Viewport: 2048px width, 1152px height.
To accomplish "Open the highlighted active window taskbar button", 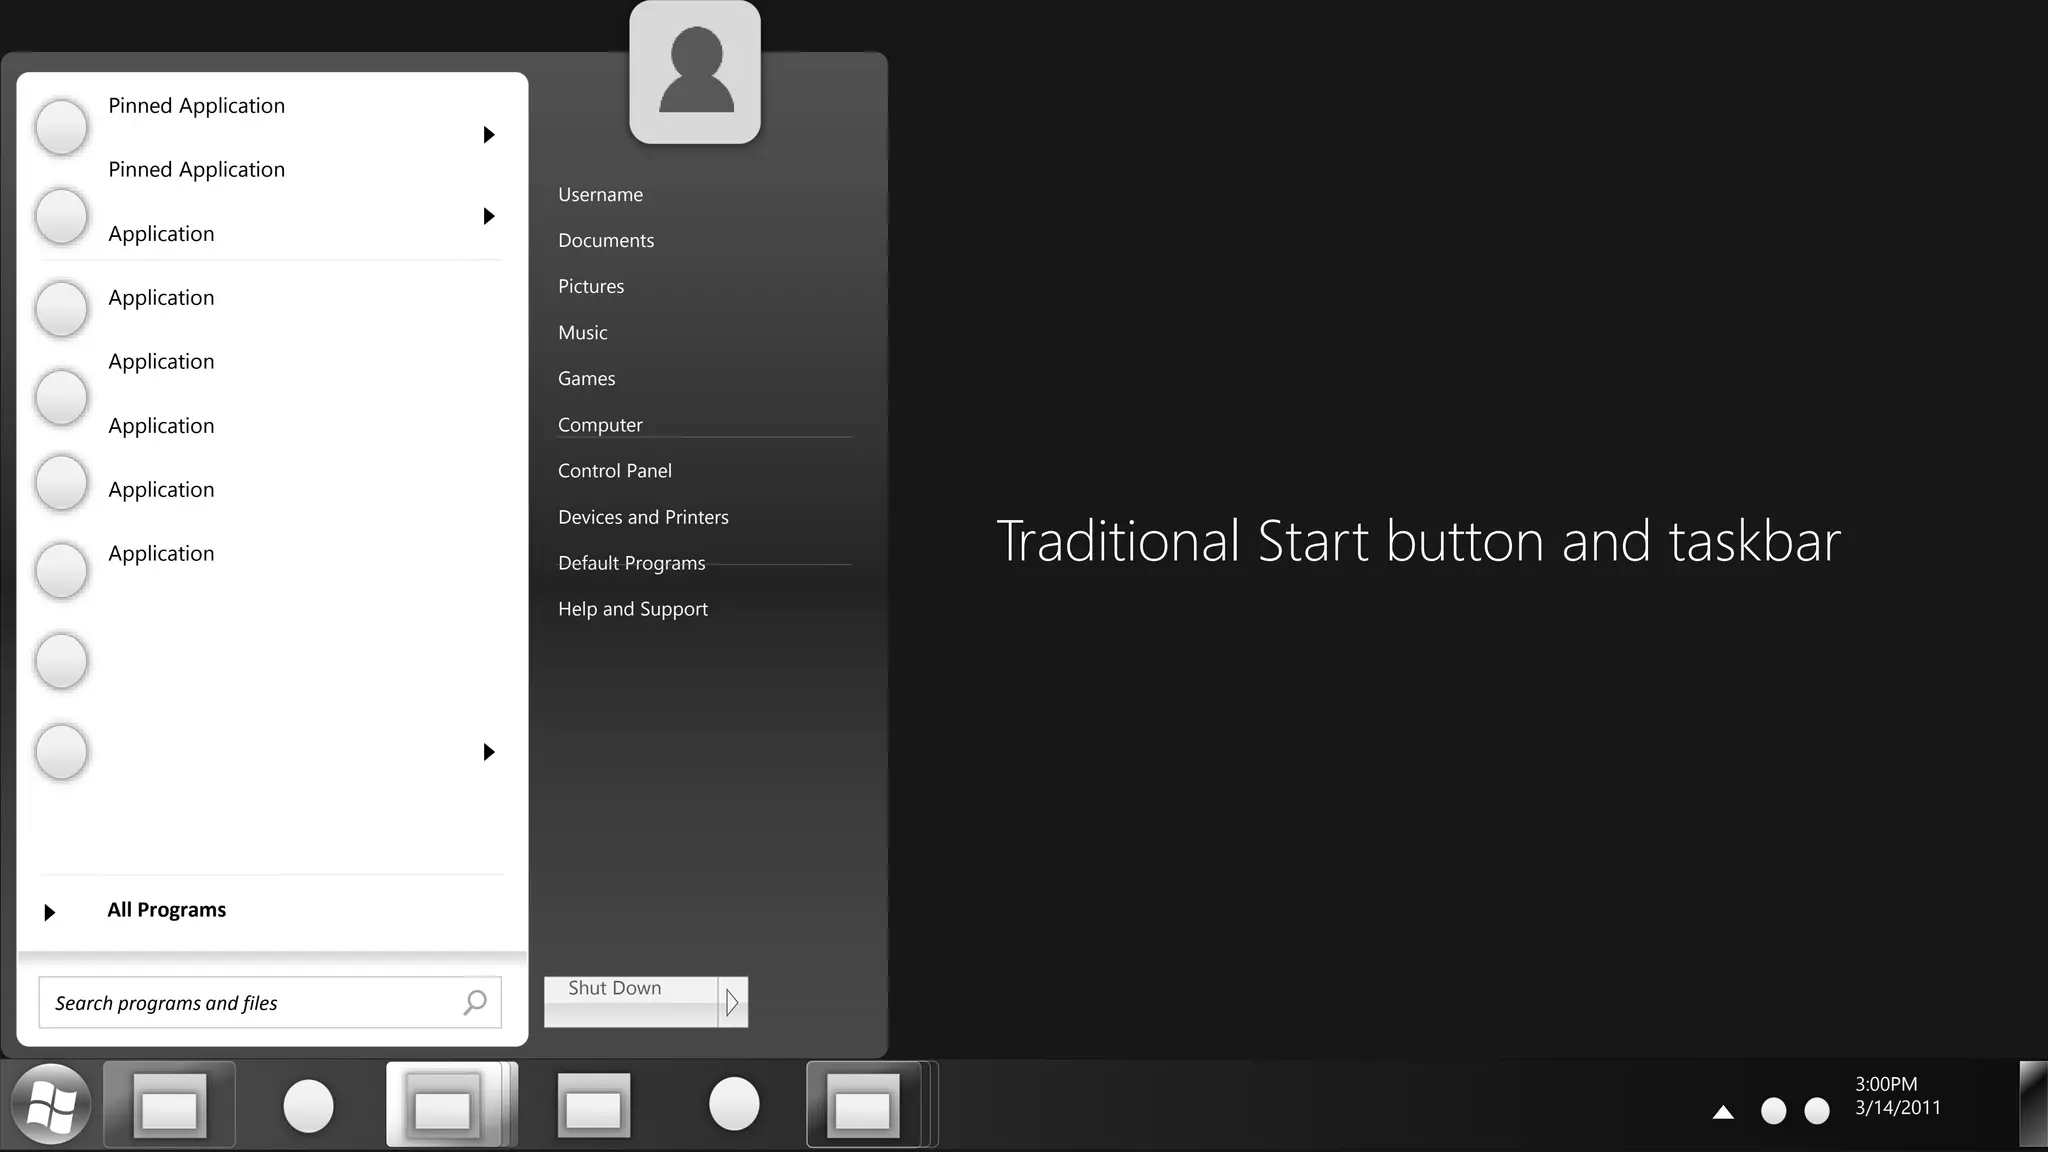I will coord(443,1105).
